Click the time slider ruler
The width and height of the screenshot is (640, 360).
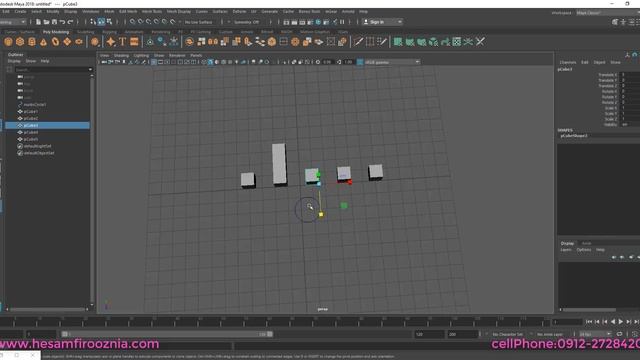(276, 322)
